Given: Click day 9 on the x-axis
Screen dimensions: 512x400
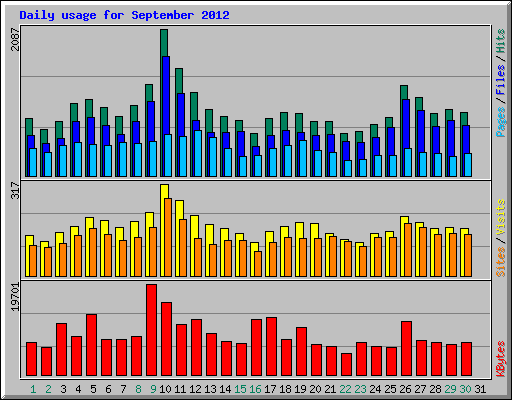Looking at the screenshot, I should [x=153, y=389].
